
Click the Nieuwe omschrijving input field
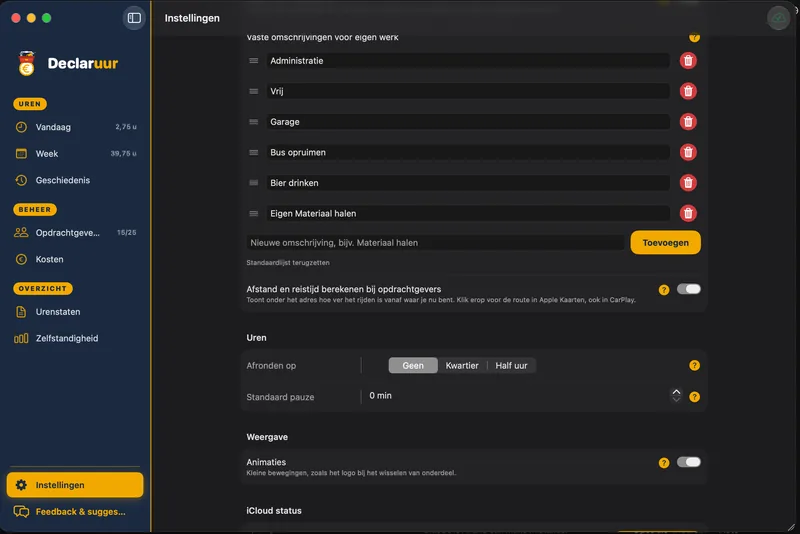[x=435, y=243]
